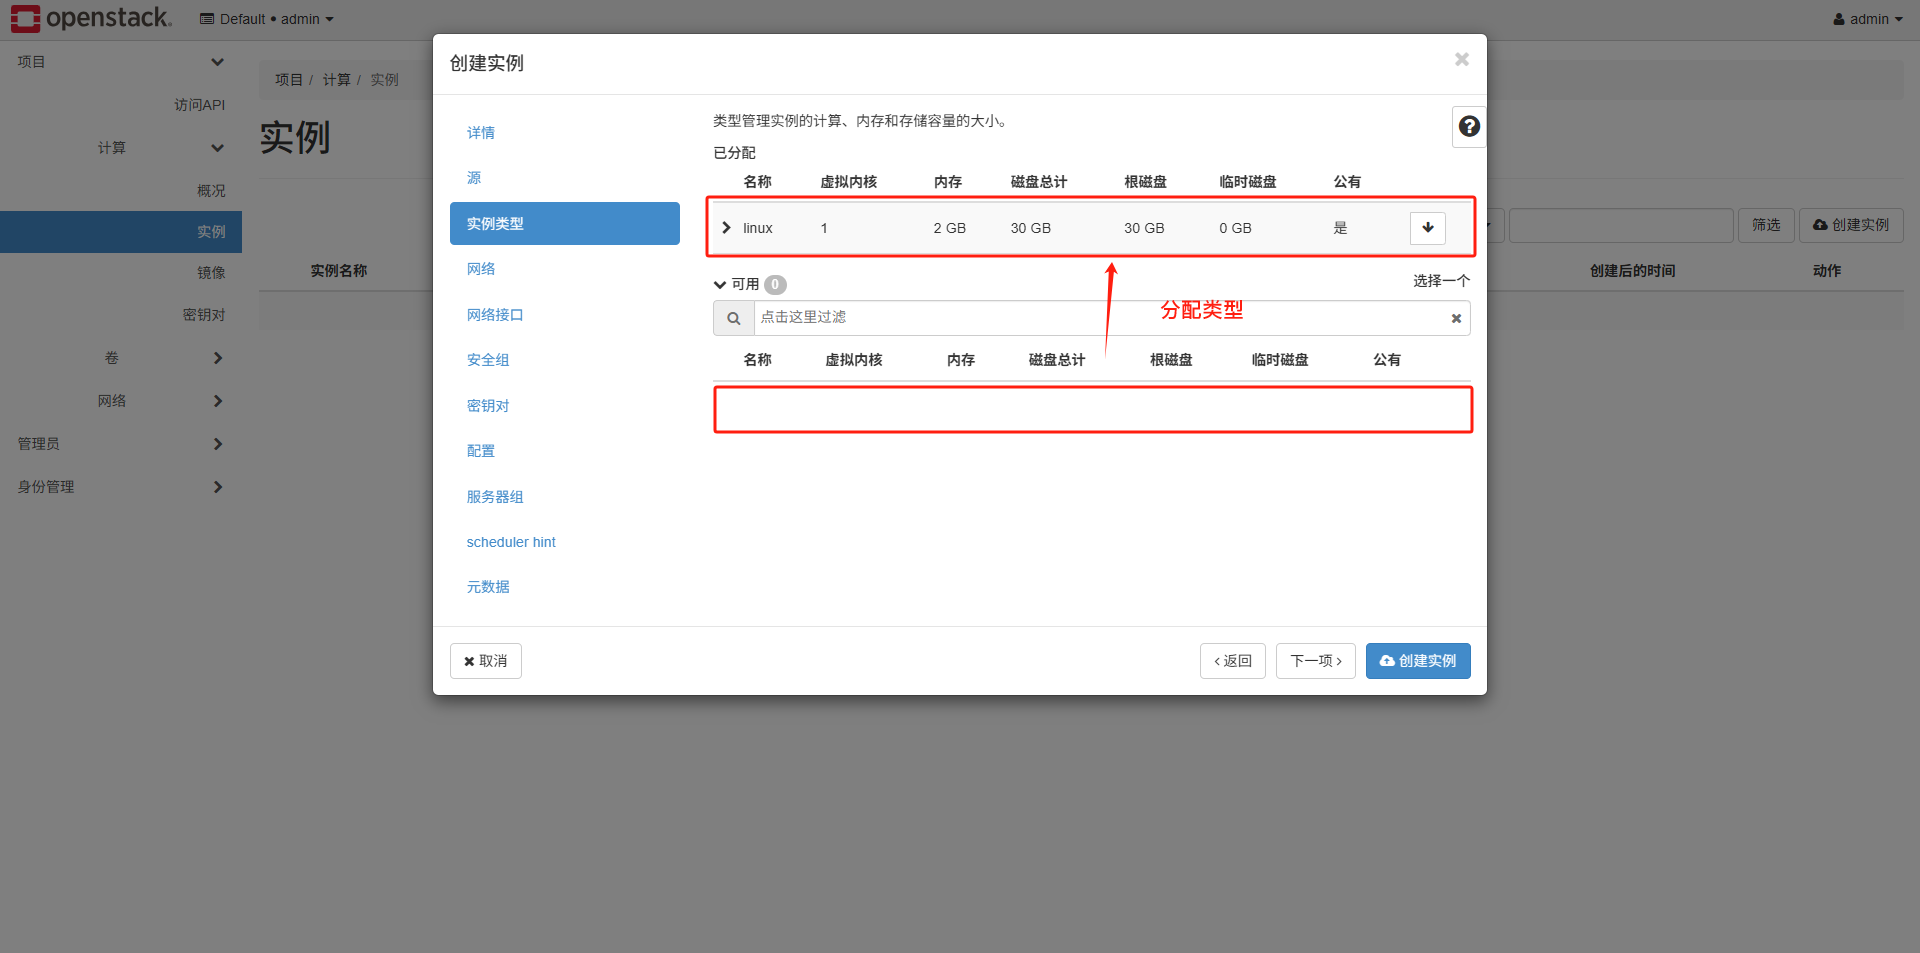1920x953 pixels.
Task: Expand the 身份管理 sidebar section
Action: pyautogui.click(x=120, y=487)
